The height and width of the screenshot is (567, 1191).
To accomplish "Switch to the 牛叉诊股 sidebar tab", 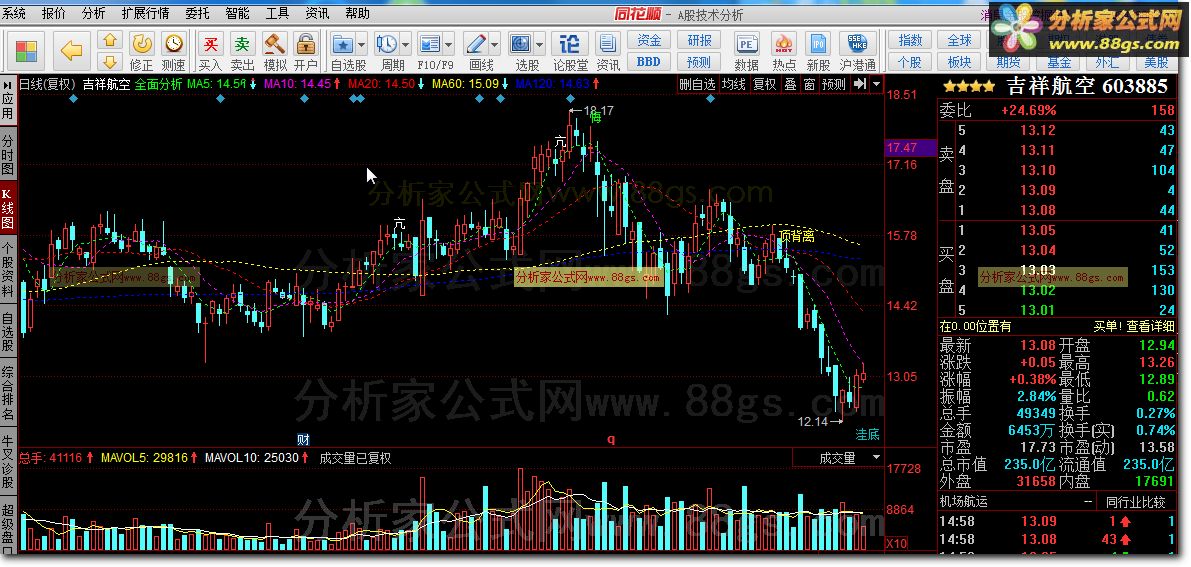I will (x=8, y=460).
